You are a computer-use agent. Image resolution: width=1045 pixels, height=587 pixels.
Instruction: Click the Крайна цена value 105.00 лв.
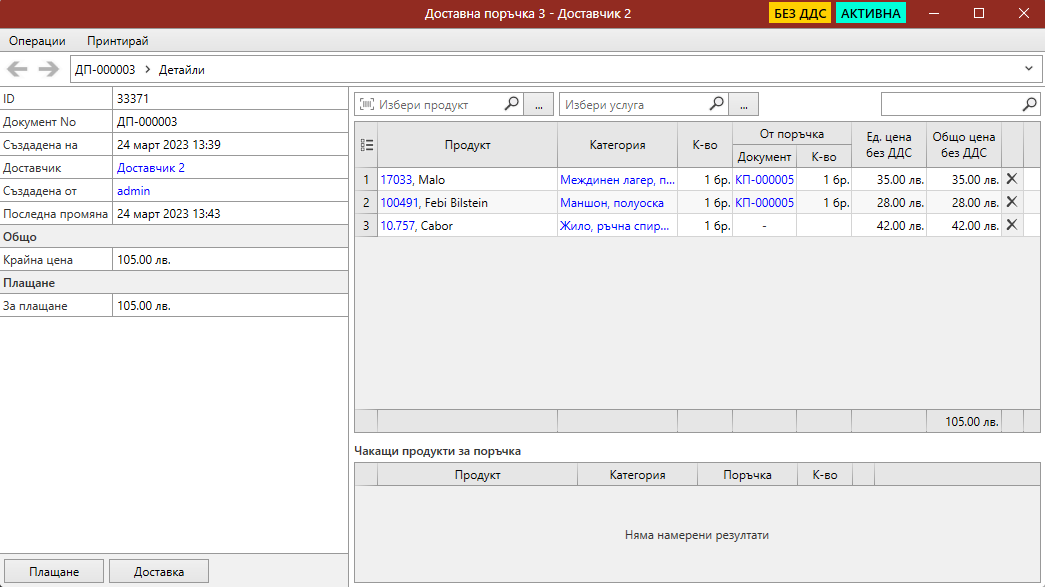(144, 260)
